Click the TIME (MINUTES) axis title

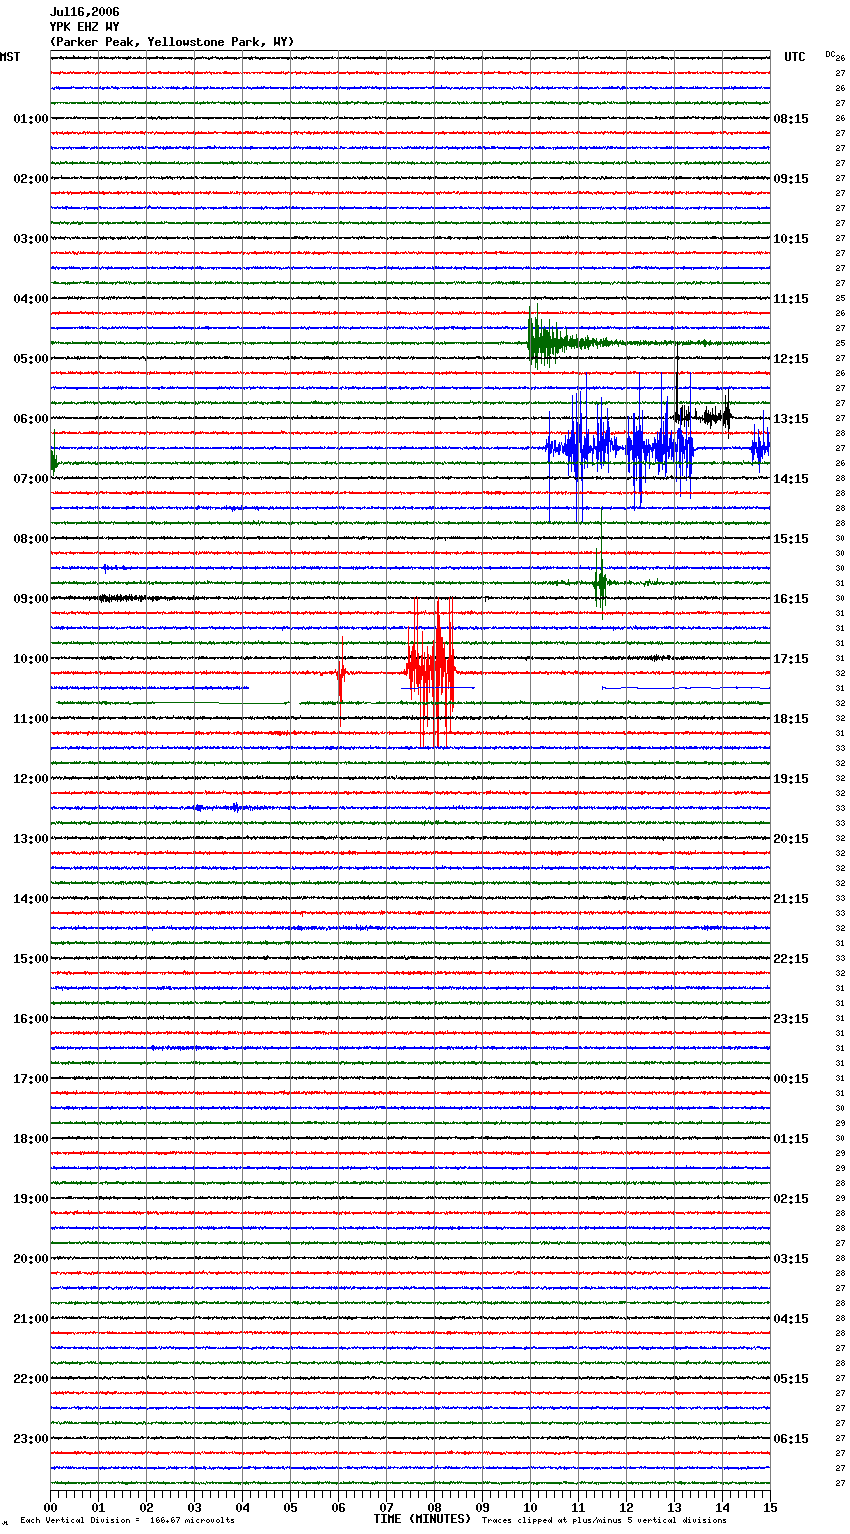pos(422,1519)
